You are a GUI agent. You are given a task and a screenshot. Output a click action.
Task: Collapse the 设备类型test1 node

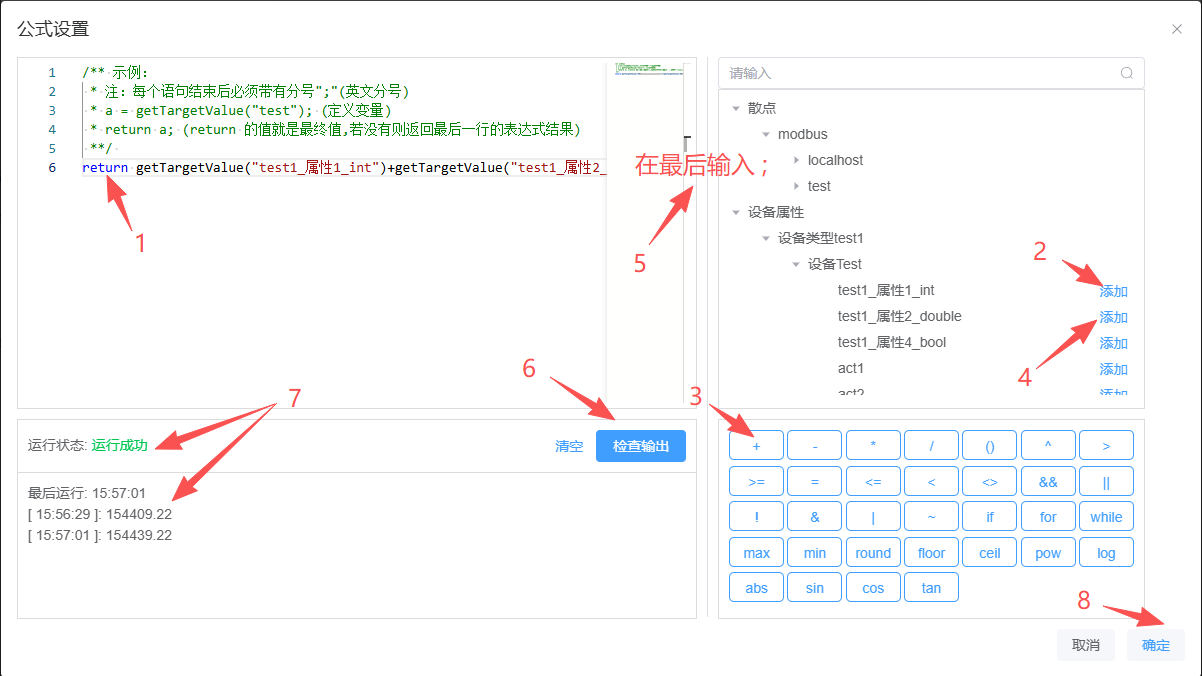click(766, 238)
